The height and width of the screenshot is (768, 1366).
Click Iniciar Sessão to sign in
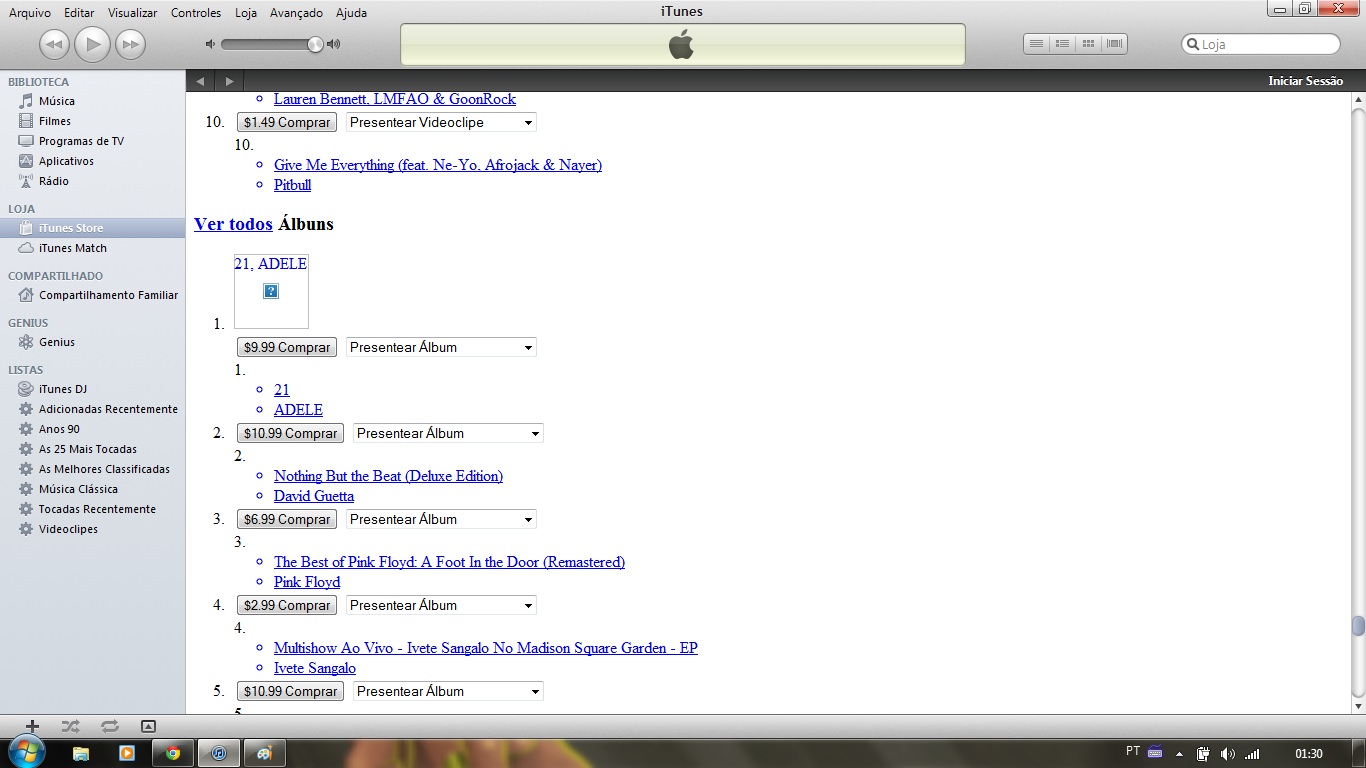1305,81
